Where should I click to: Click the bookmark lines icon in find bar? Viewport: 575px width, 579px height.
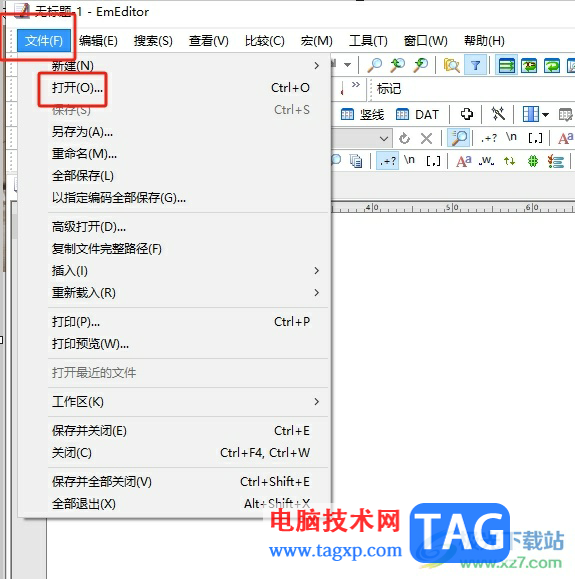[x=555, y=161]
